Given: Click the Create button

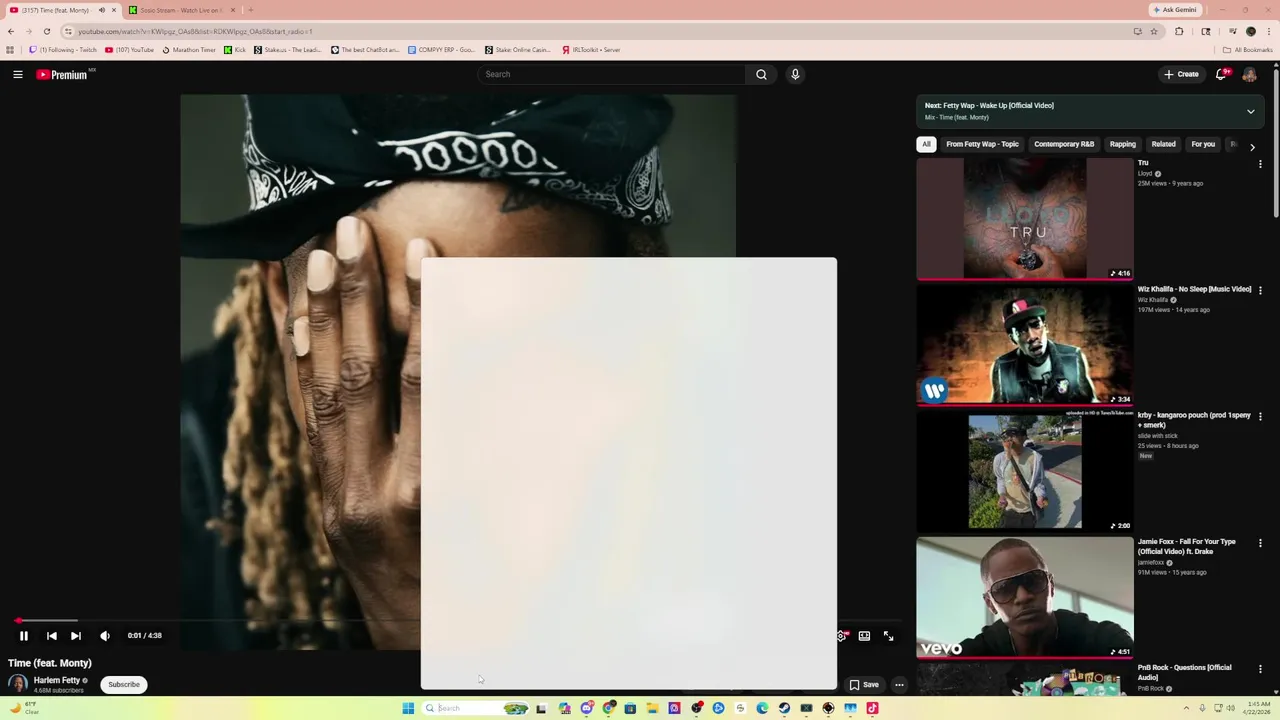Looking at the screenshot, I should point(1181,74).
